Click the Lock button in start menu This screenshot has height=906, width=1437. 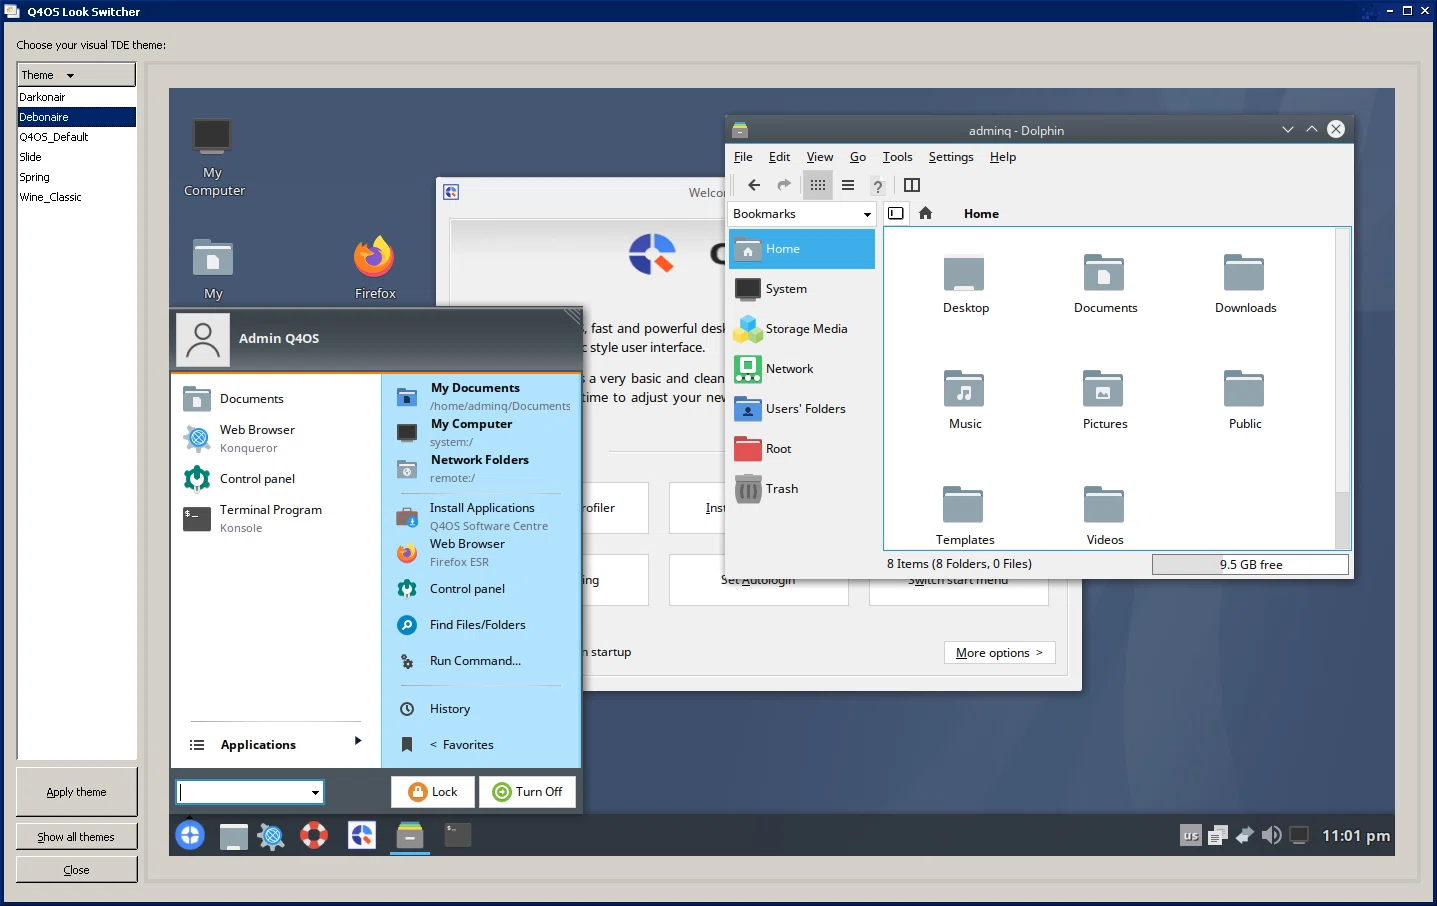pos(433,792)
